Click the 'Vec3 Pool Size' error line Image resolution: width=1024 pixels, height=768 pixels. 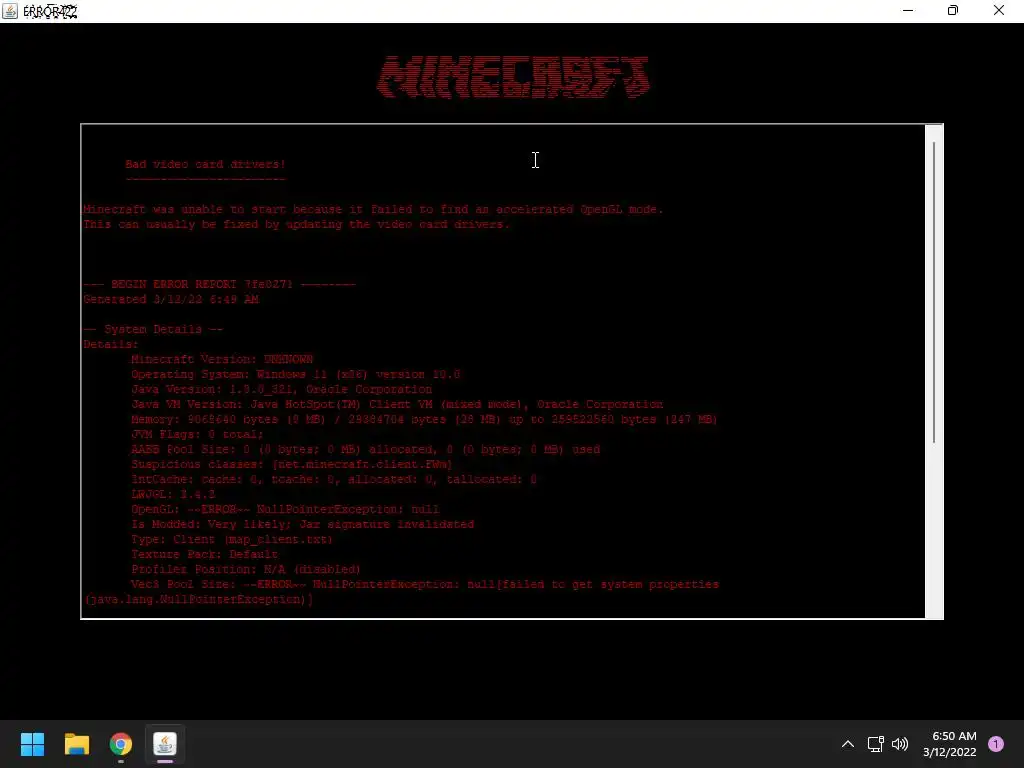click(x=425, y=584)
